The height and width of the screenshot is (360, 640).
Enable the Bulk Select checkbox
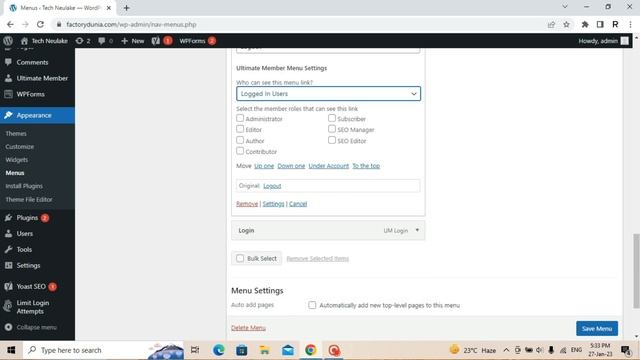(x=240, y=258)
